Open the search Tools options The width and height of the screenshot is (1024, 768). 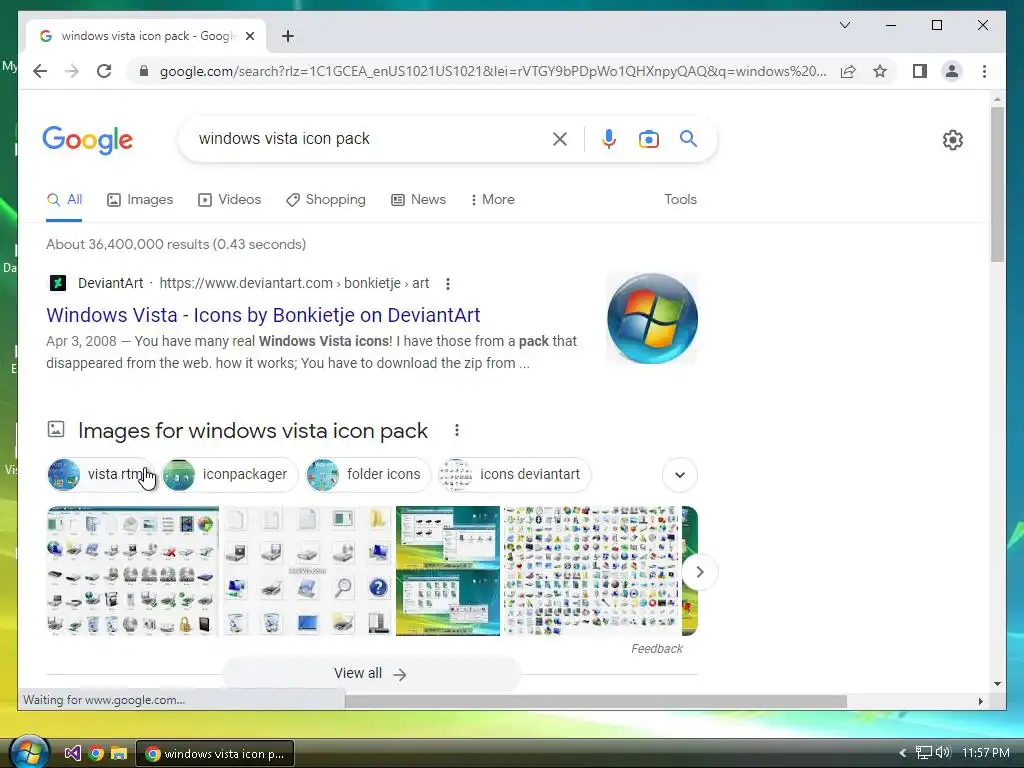pyautogui.click(x=680, y=200)
